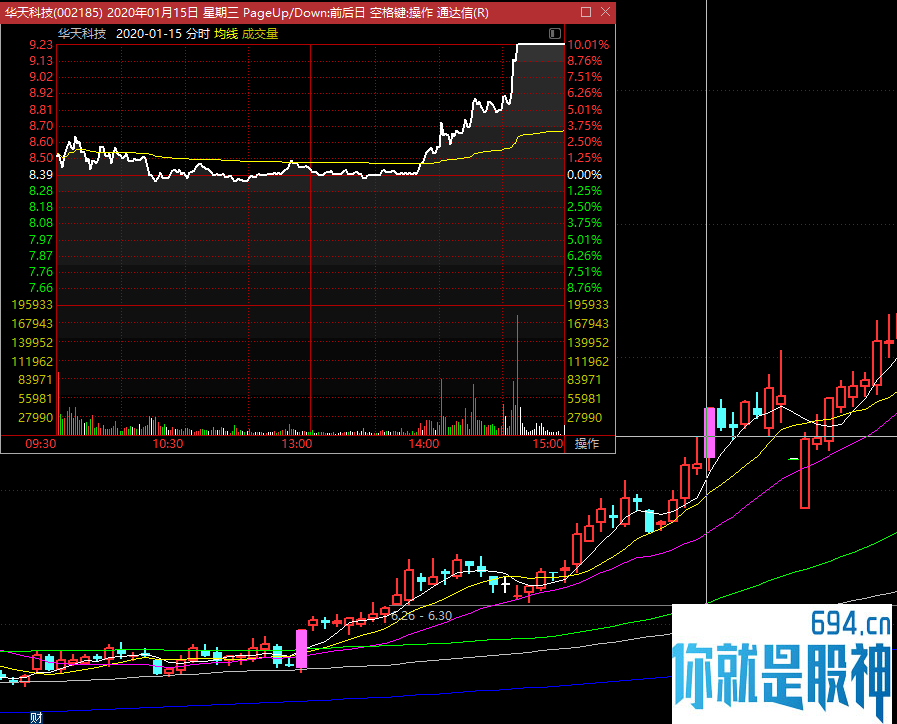
Task: Click the tallest red volume spike near close
Action: point(517,375)
